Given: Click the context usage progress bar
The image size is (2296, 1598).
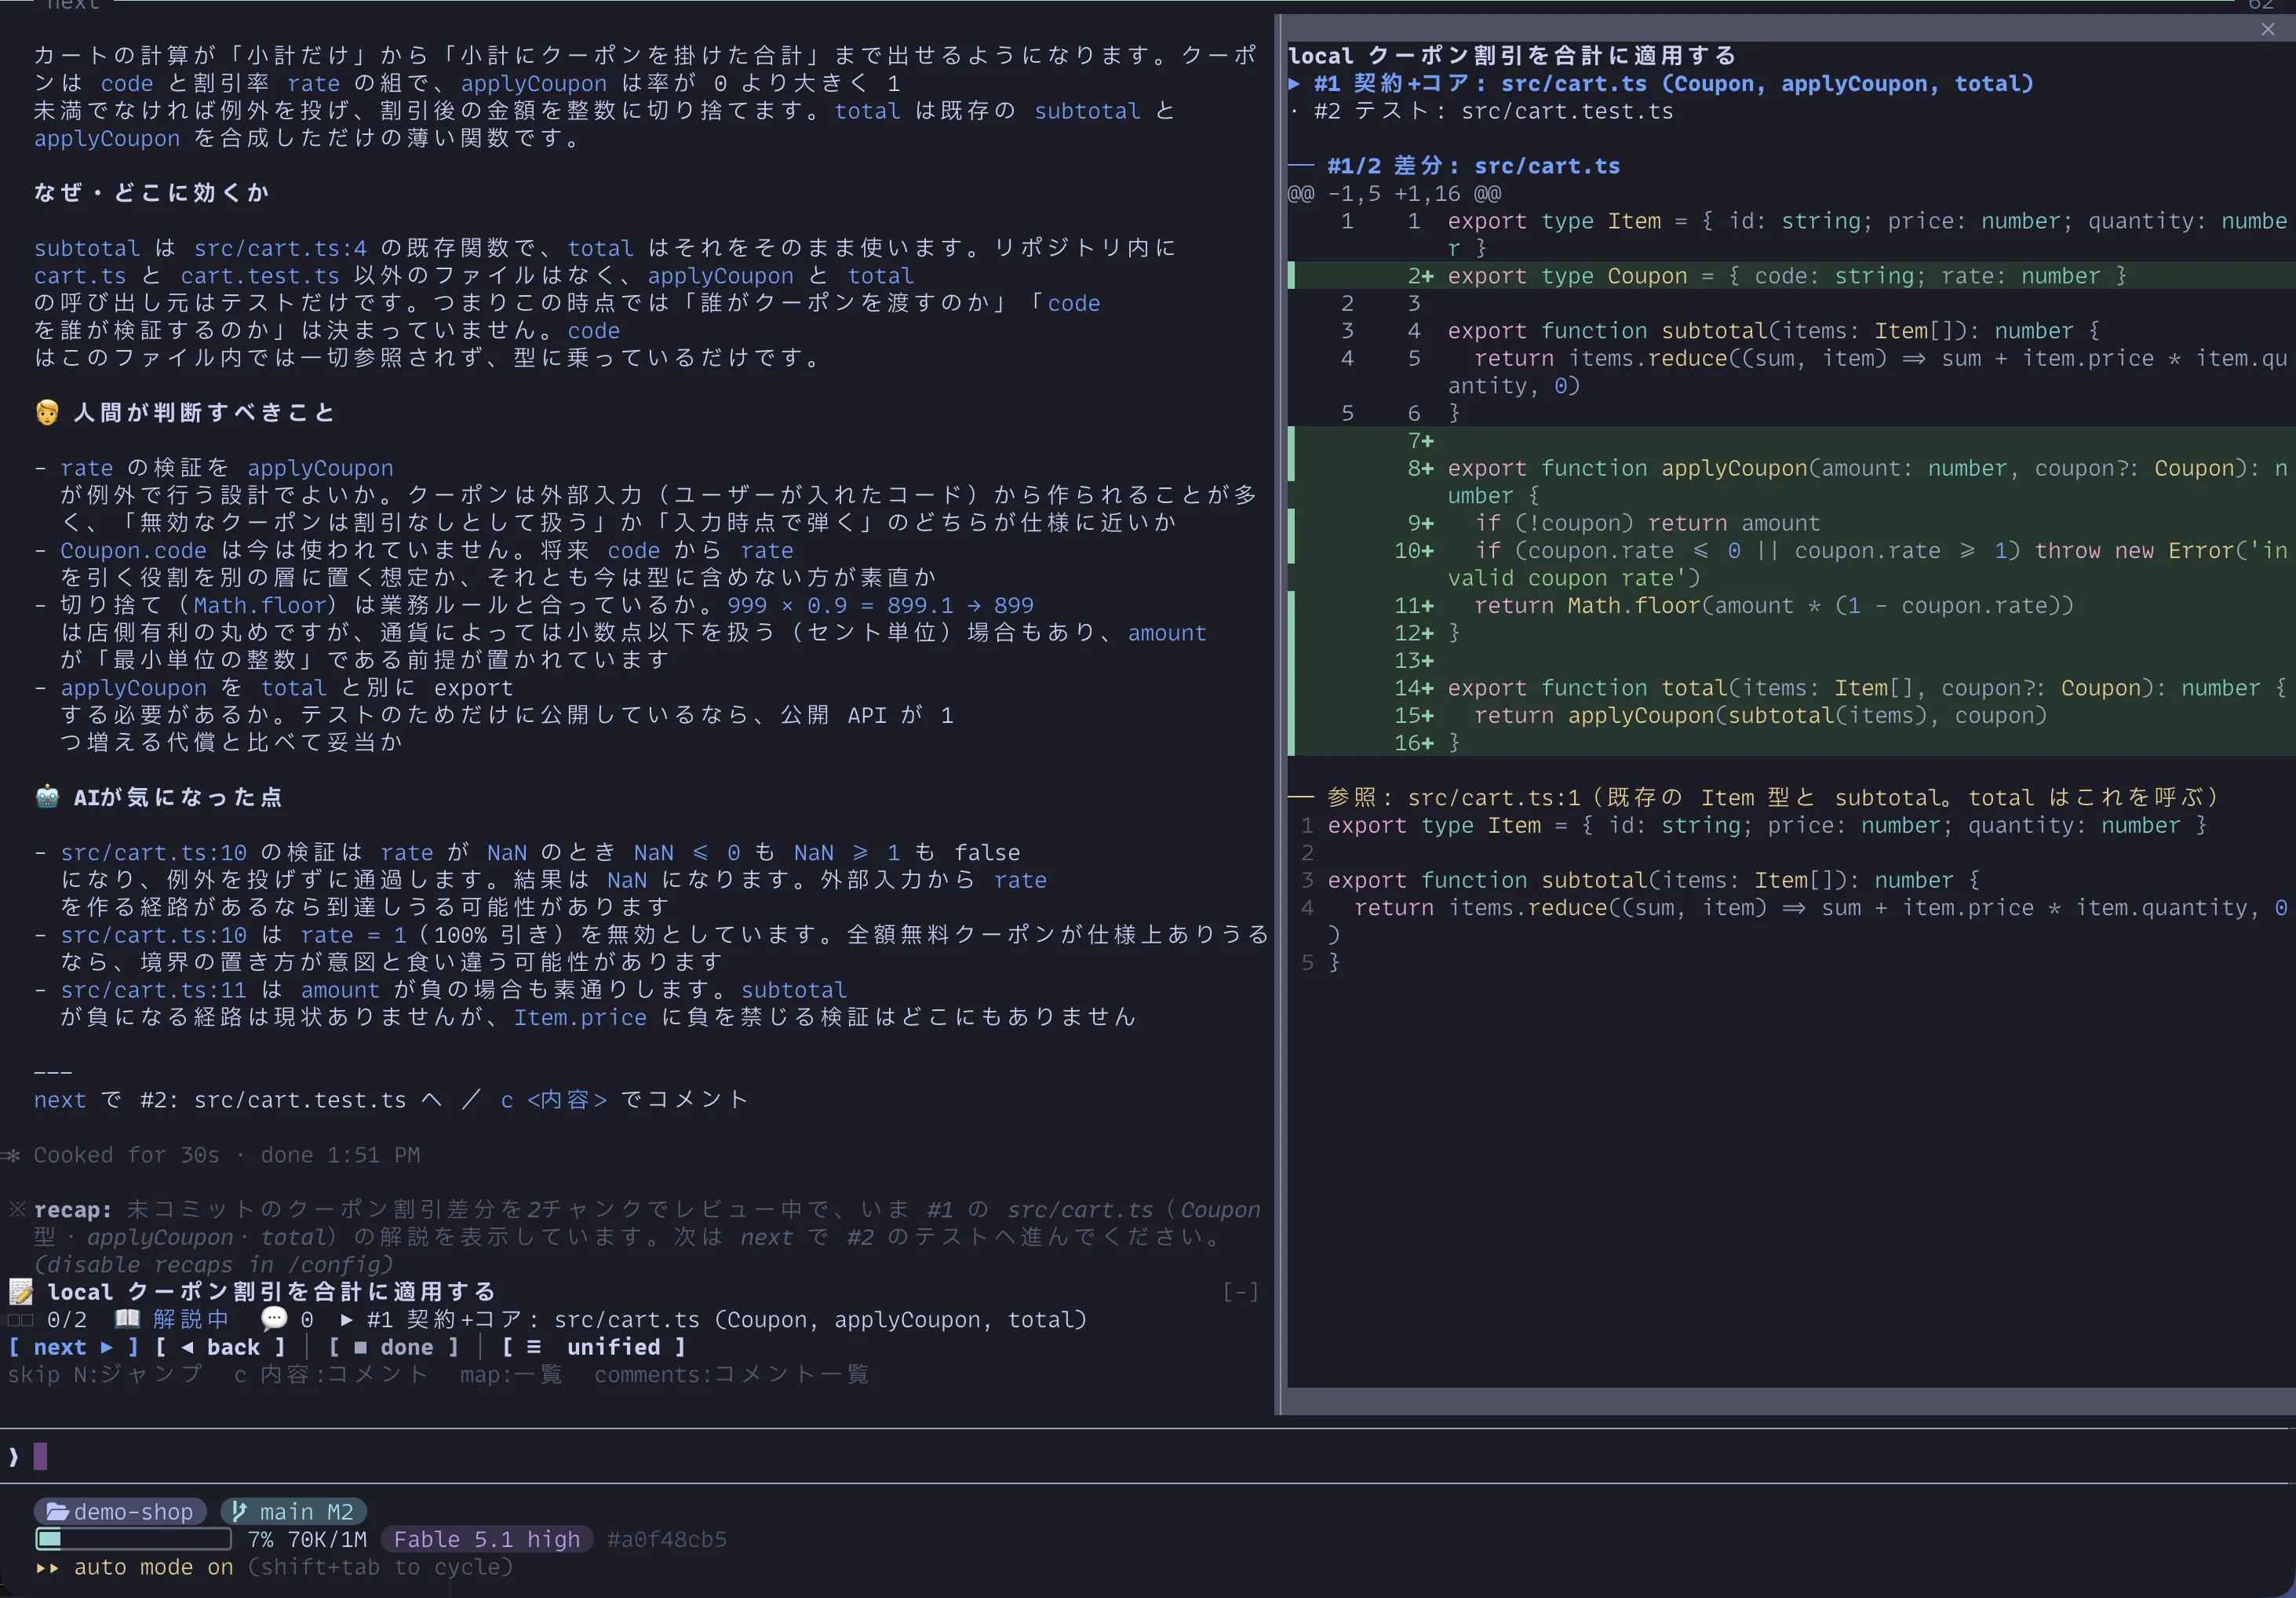Looking at the screenshot, I should (x=133, y=1539).
